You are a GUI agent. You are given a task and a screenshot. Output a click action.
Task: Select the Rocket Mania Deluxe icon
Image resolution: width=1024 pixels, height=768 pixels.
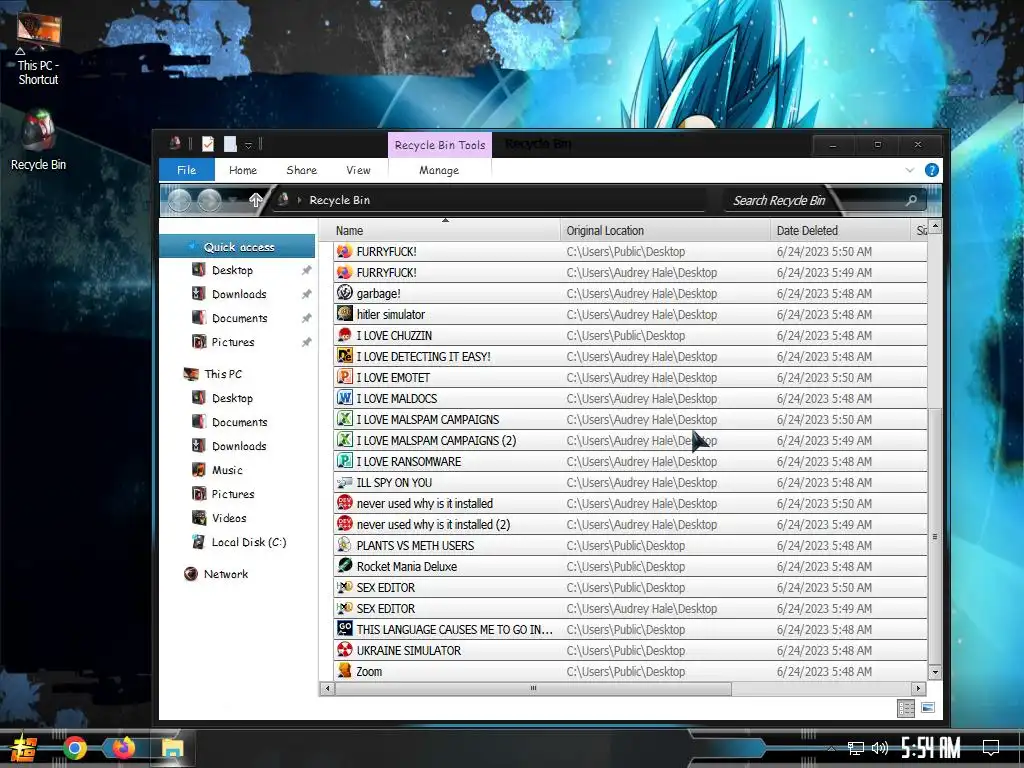pyautogui.click(x=344, y=566)
